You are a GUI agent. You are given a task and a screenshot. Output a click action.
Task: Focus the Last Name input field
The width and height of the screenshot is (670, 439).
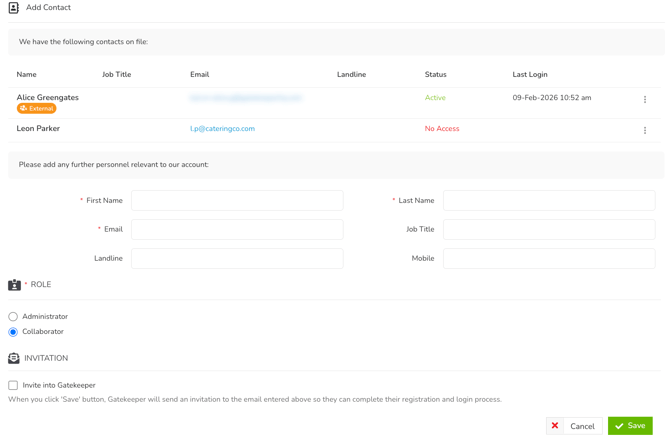click(549, 201)
